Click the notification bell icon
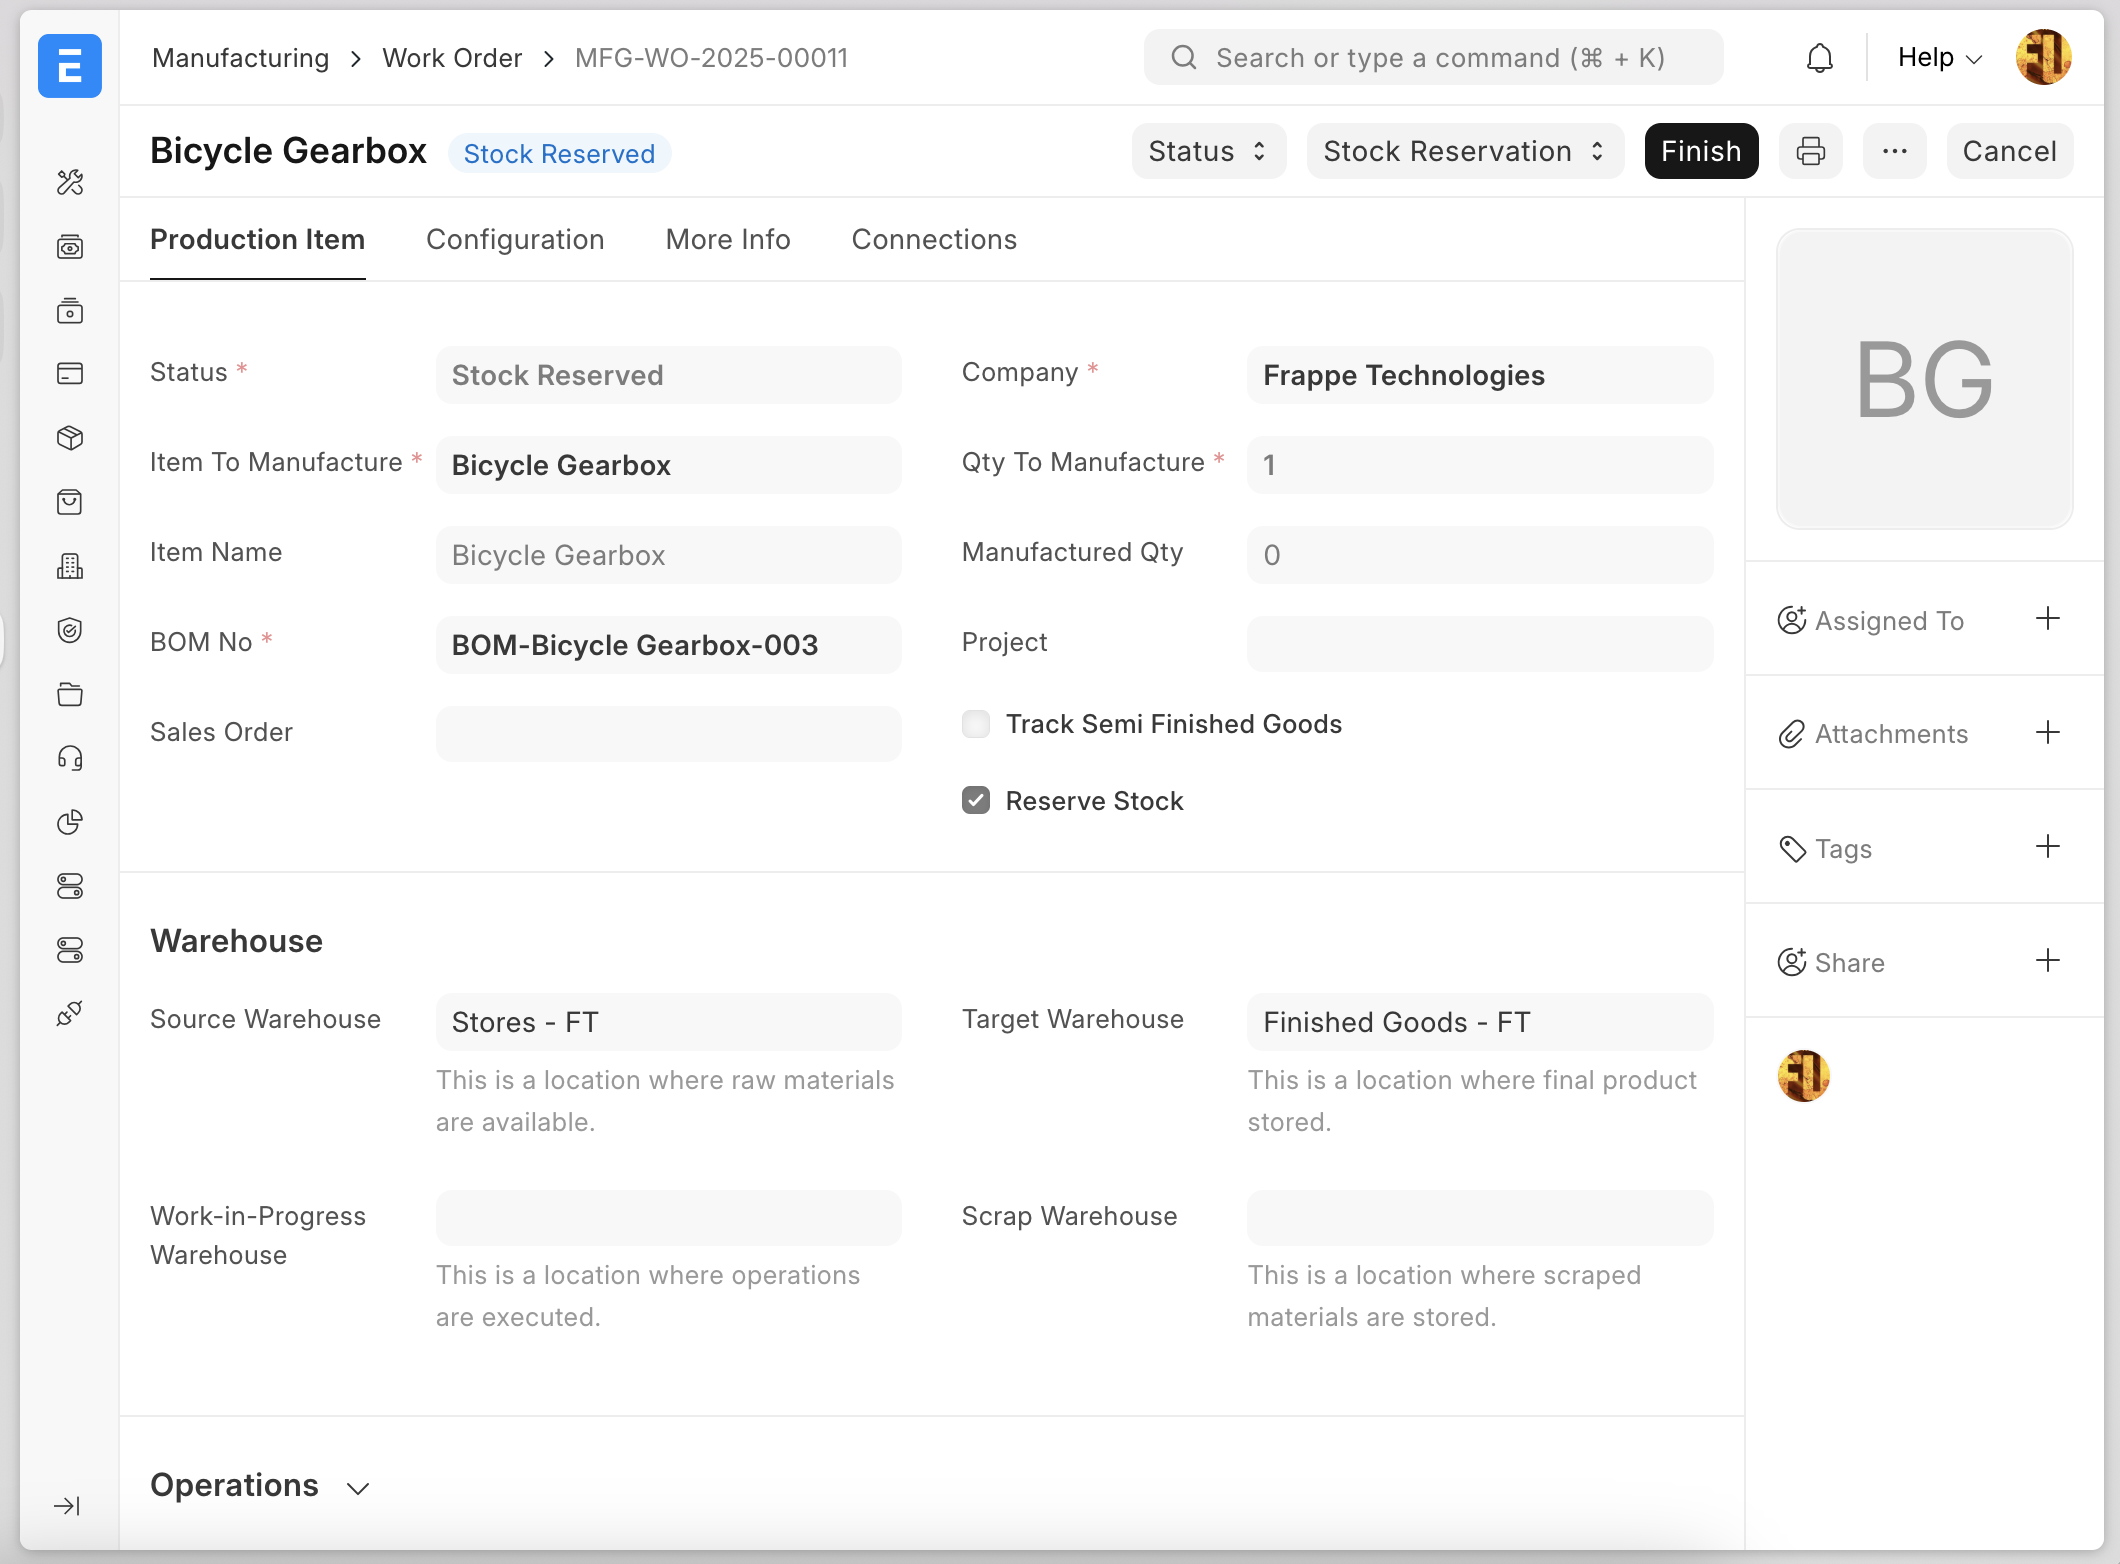This screenshot has height=1564, width=2120. click(x=1819, y=58)
